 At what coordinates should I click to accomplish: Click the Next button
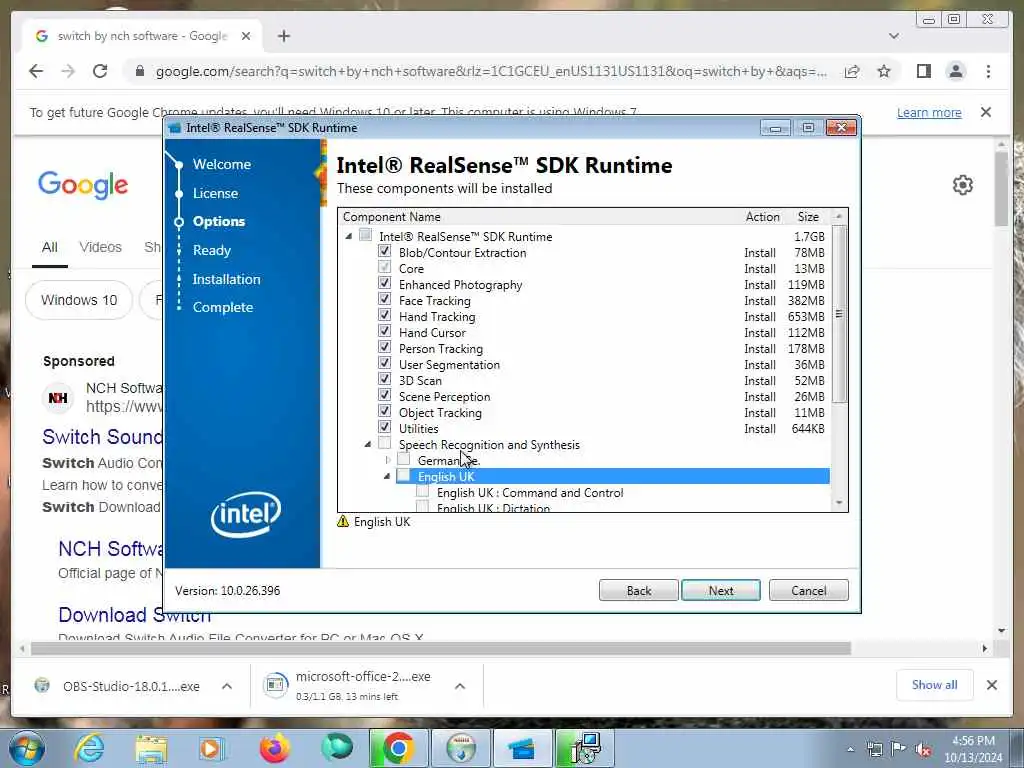click(x=721, y=590)
